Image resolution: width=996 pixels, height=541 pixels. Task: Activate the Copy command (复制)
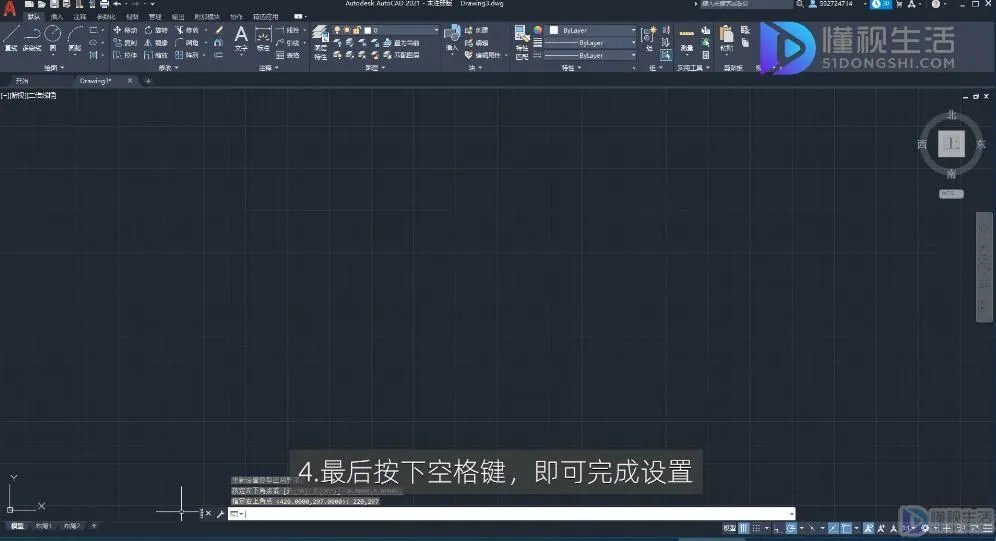tap(125, 43)
